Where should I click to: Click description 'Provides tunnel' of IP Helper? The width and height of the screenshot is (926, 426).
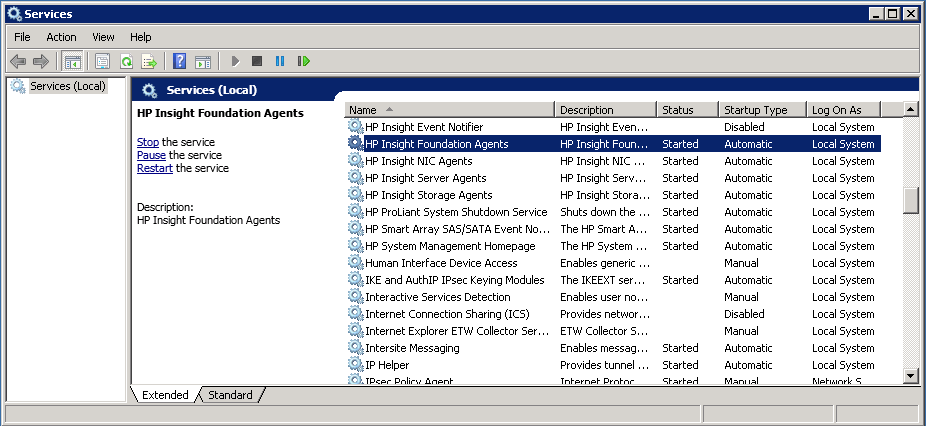point(605,365)
